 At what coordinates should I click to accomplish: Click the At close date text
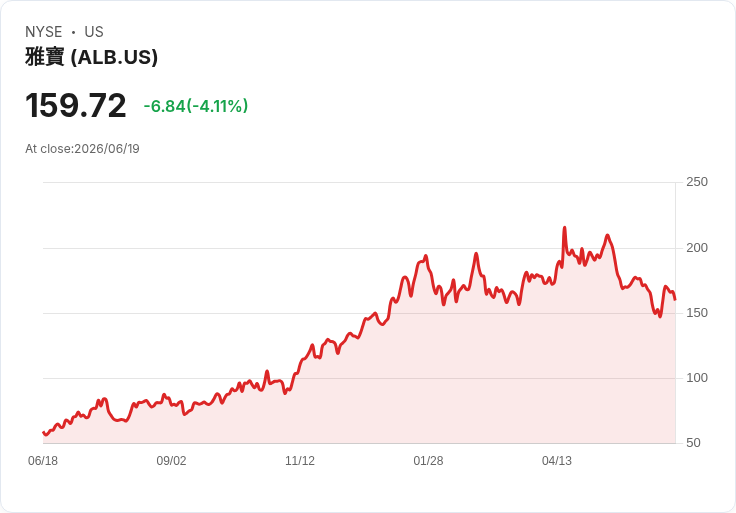coord(82,149)
